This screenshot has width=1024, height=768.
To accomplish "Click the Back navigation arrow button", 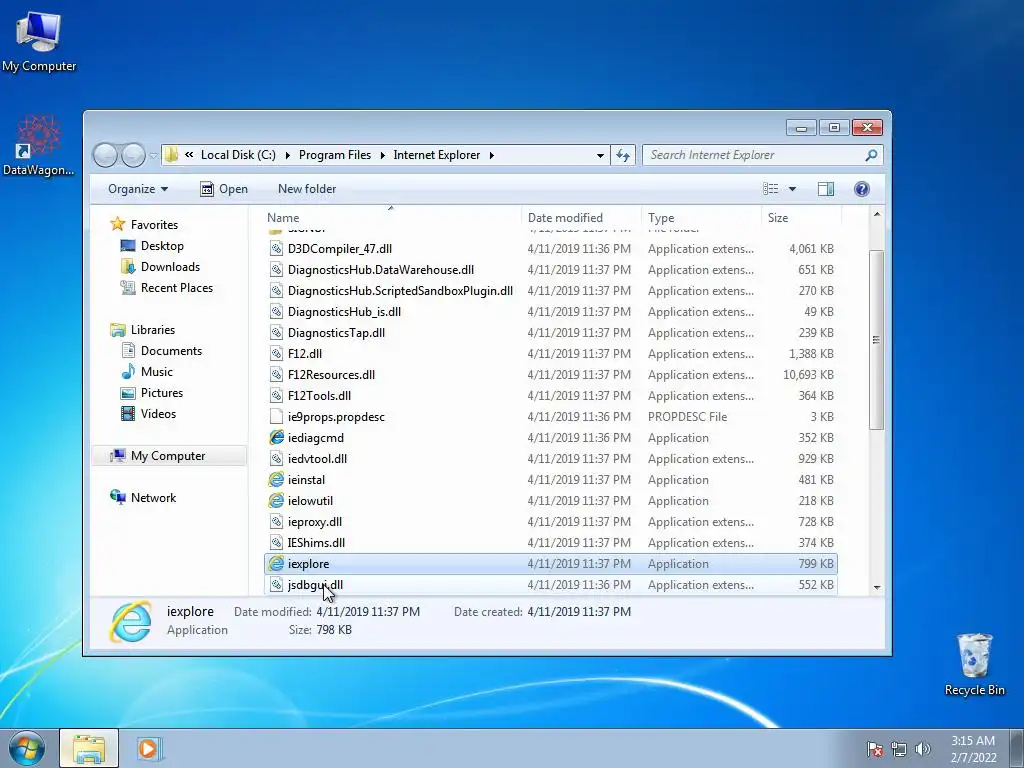I will (105, 155).
